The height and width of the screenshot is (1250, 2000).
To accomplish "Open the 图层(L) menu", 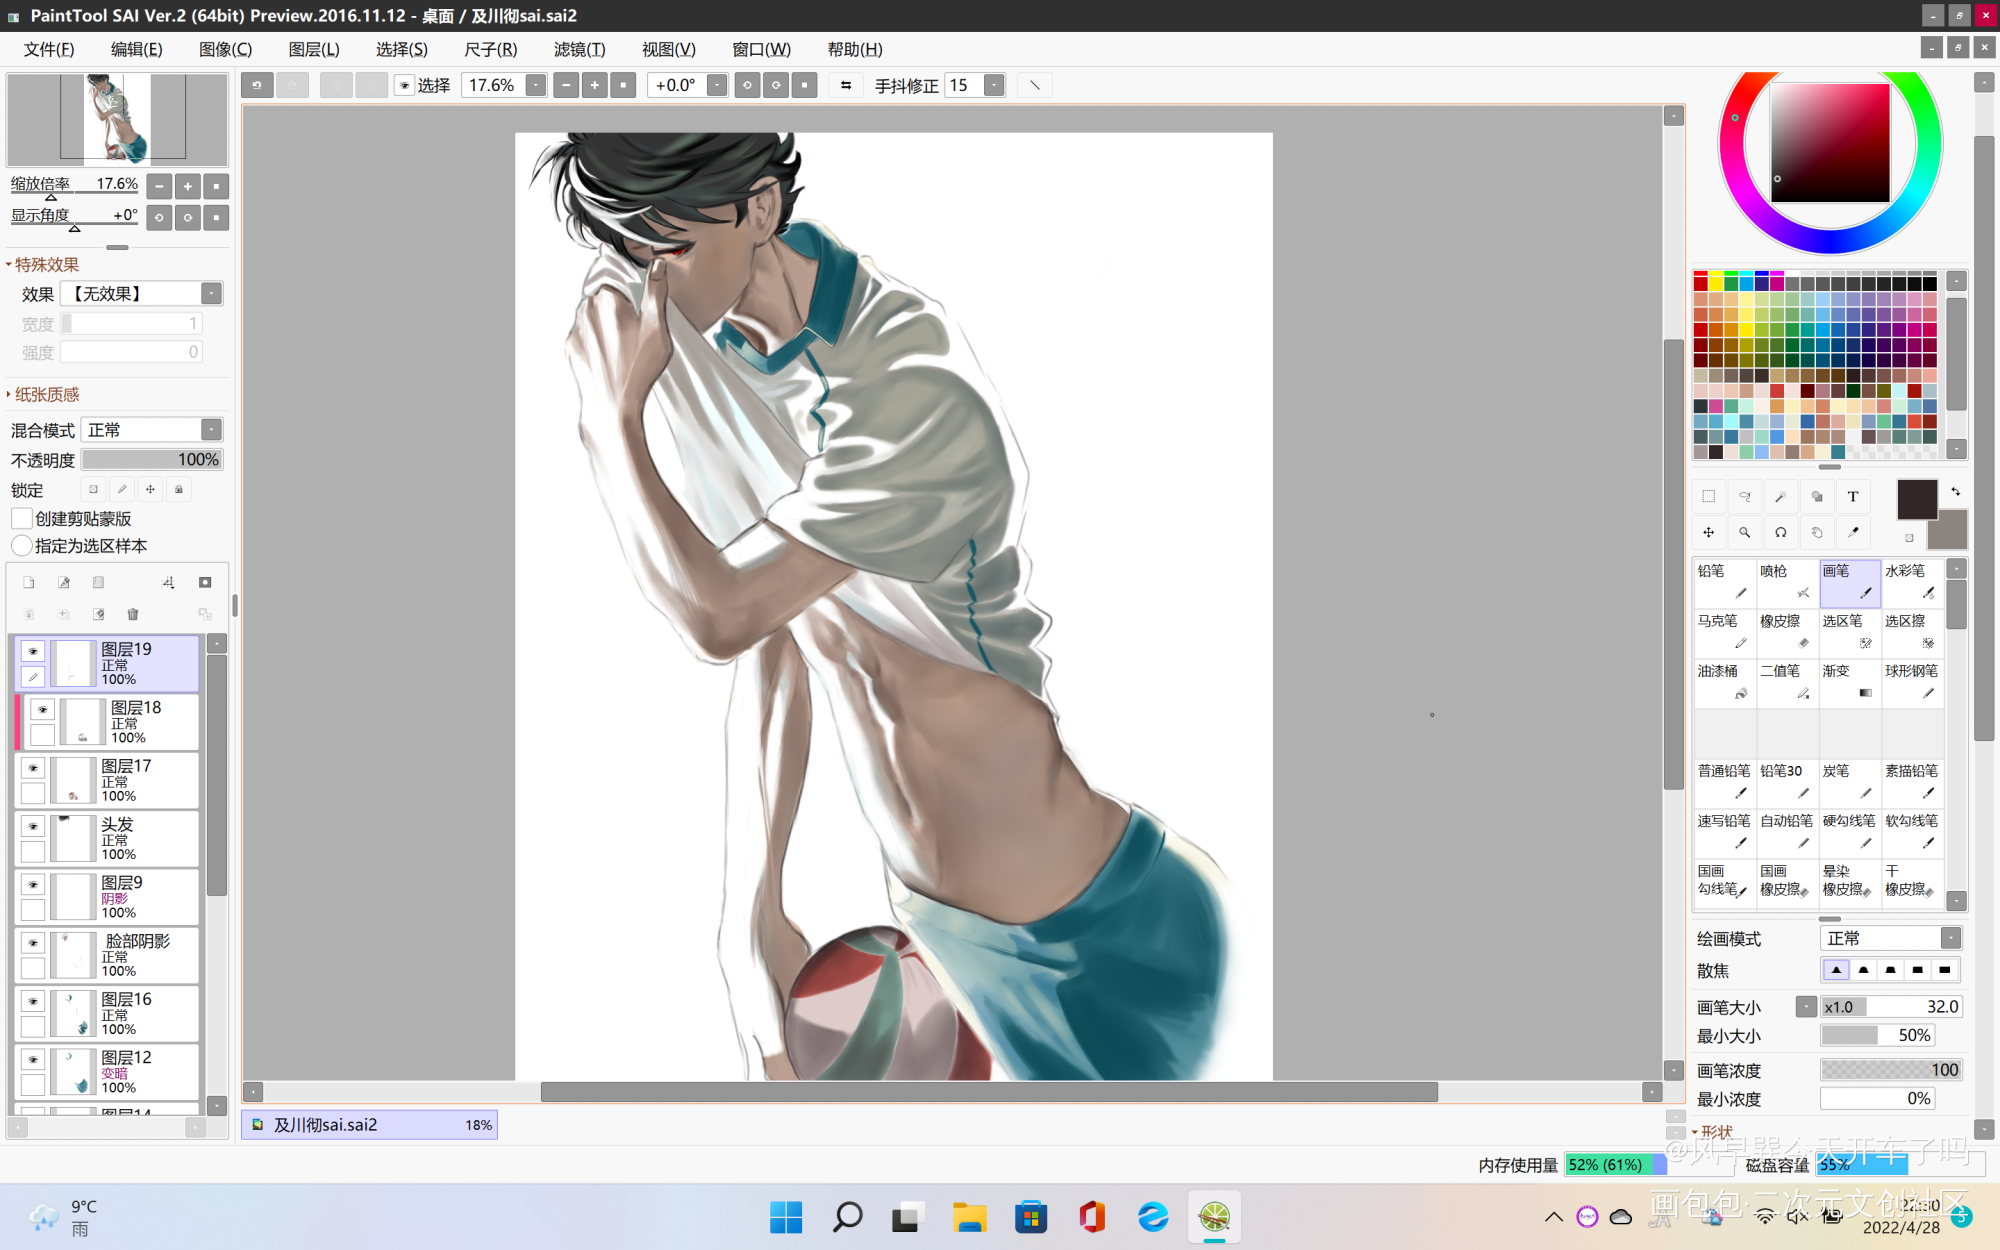I will click(x=314, y=49).
